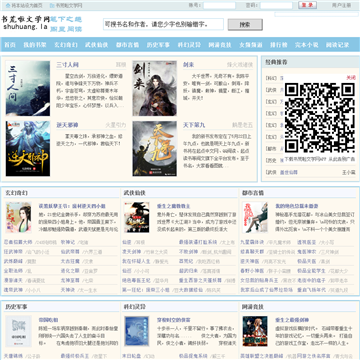Image resolution: width=360 pixels, height=360 pixels.
Task: Open 九星霸体诀 in the 都市言情 list
Action: pos(252,242)
